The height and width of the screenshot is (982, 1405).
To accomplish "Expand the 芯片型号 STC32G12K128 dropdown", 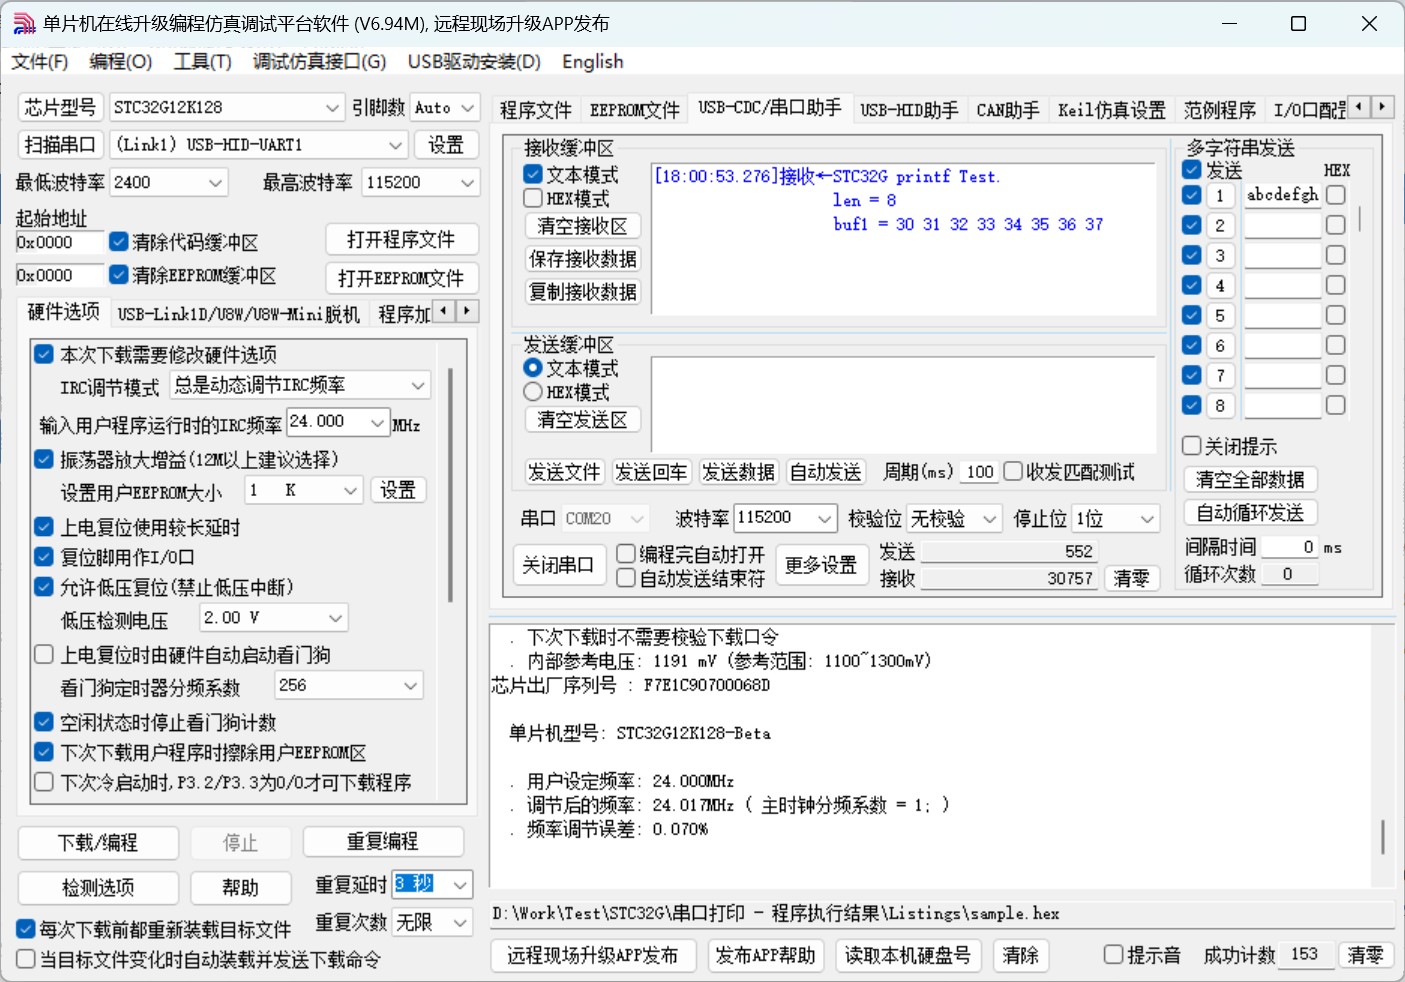I will 333,107.
